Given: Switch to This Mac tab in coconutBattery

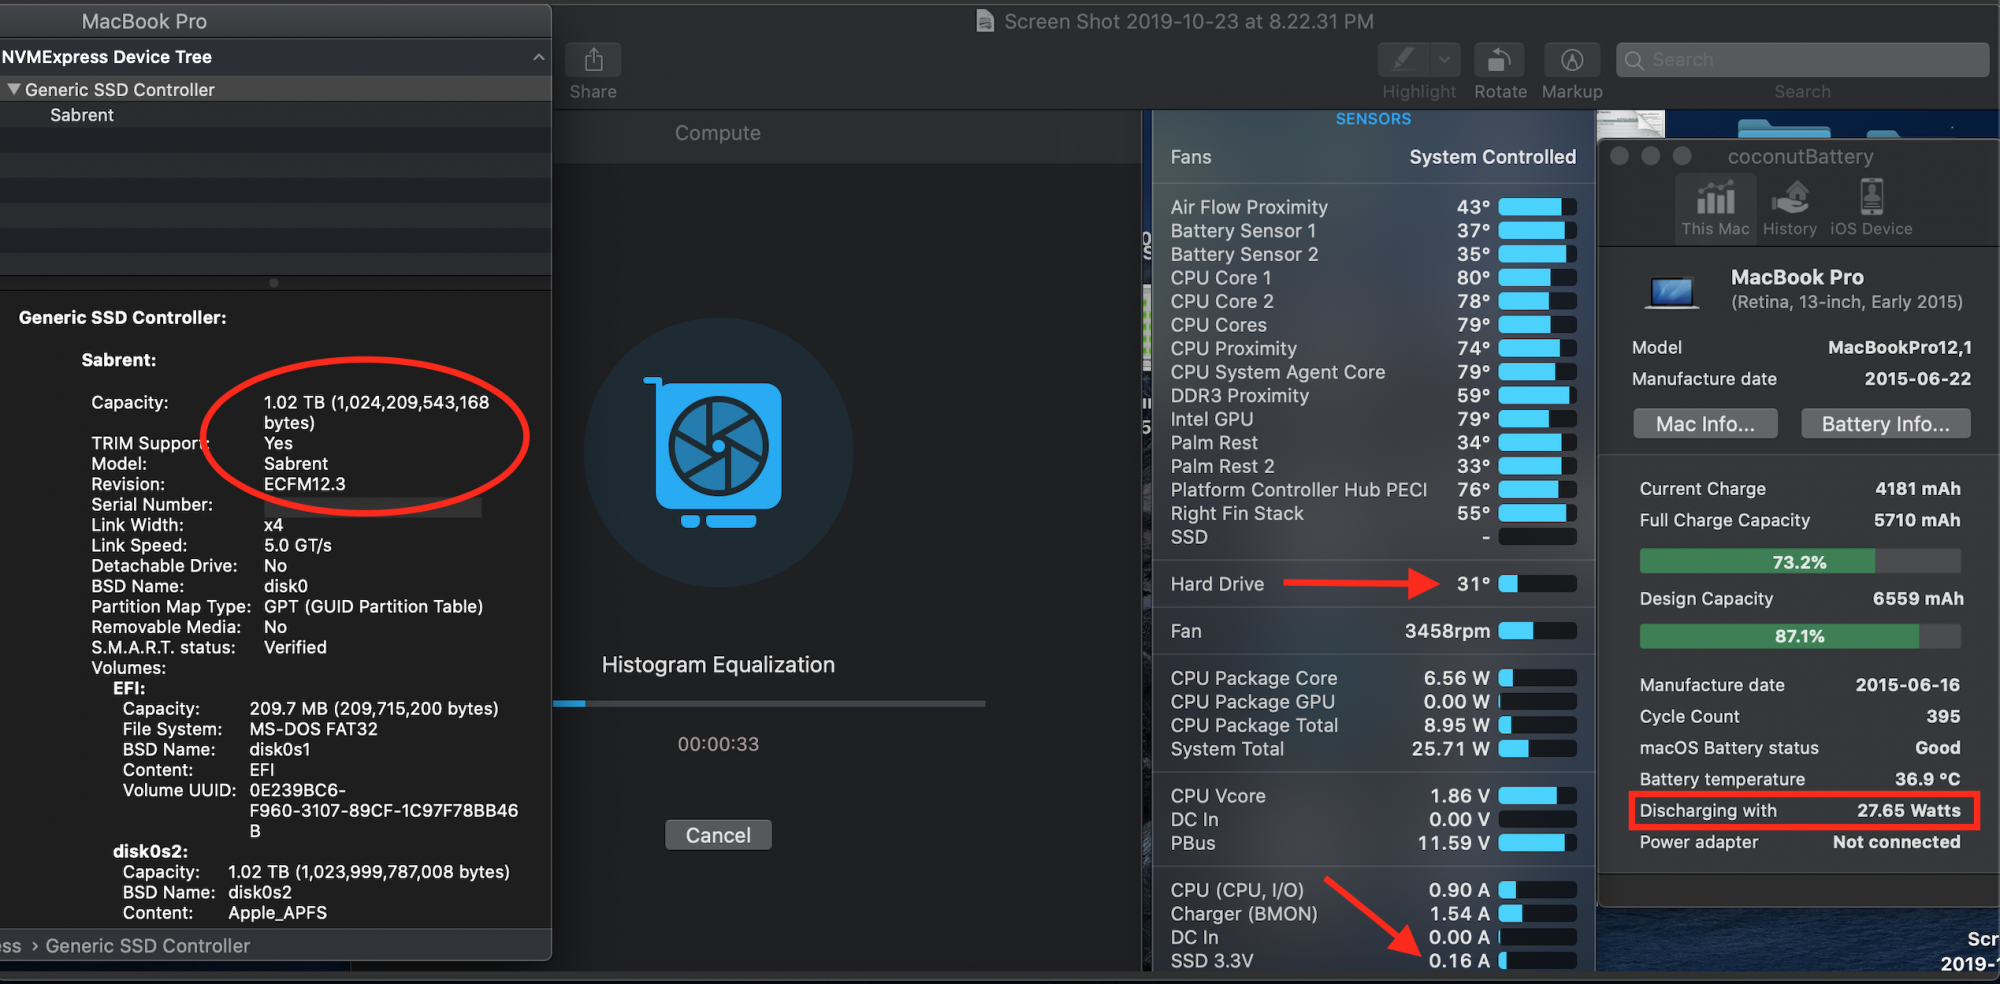Looking at the screenshot, I should [x=1715, y=208].
